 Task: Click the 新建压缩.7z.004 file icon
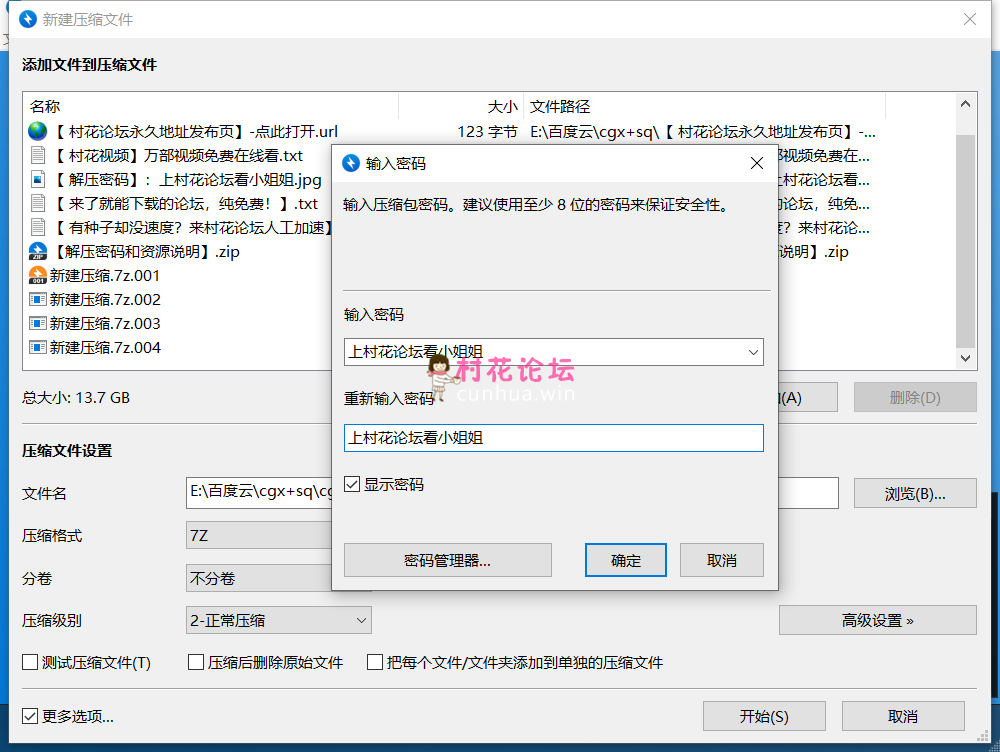38,348
